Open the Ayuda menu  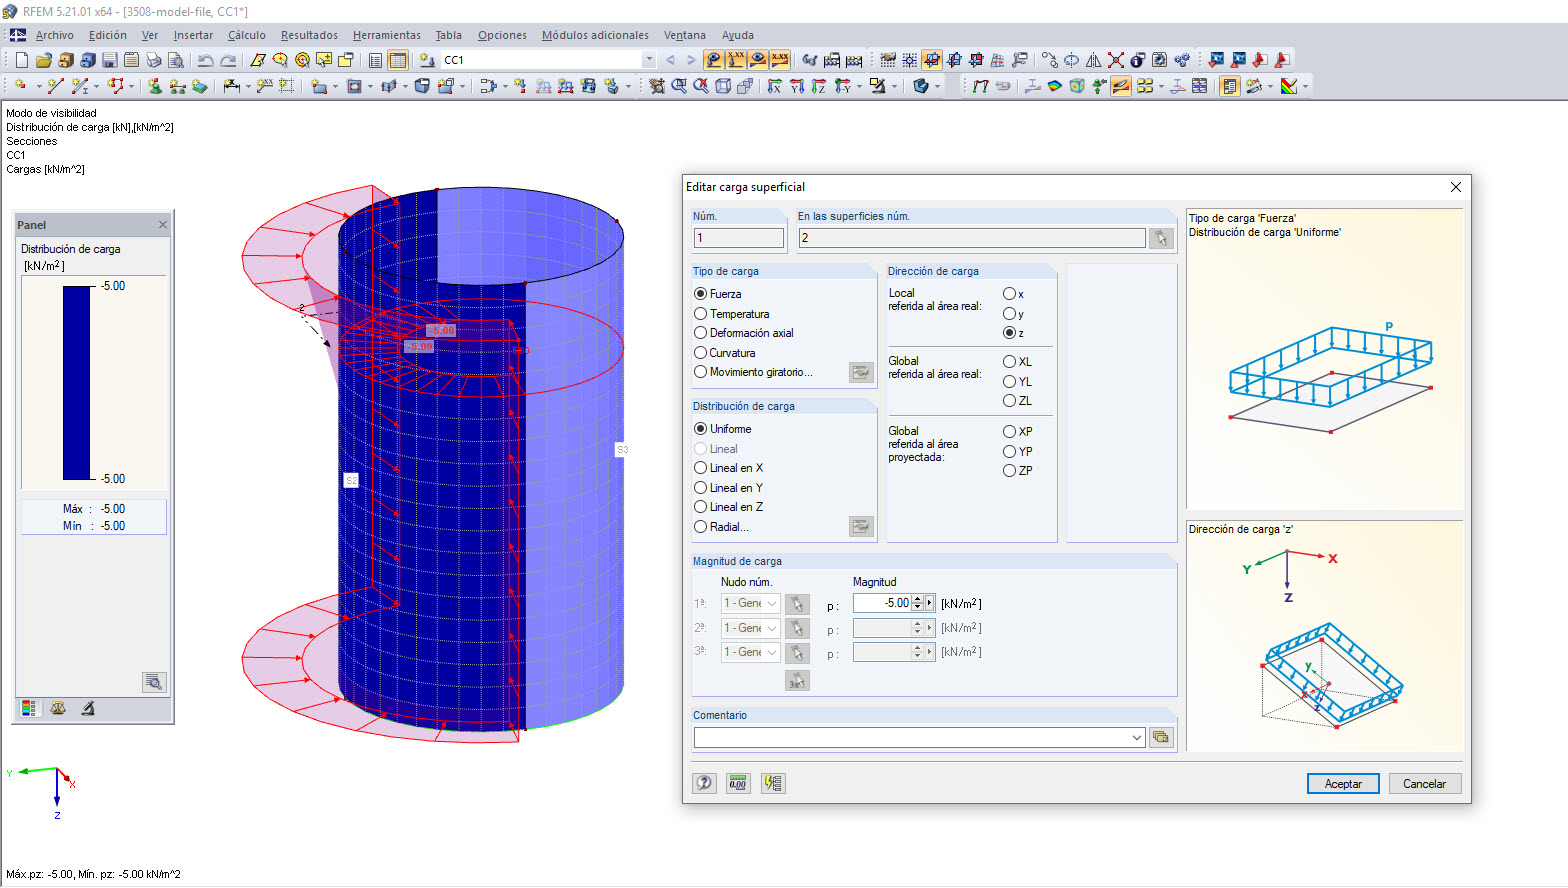(x=738, y=35)
